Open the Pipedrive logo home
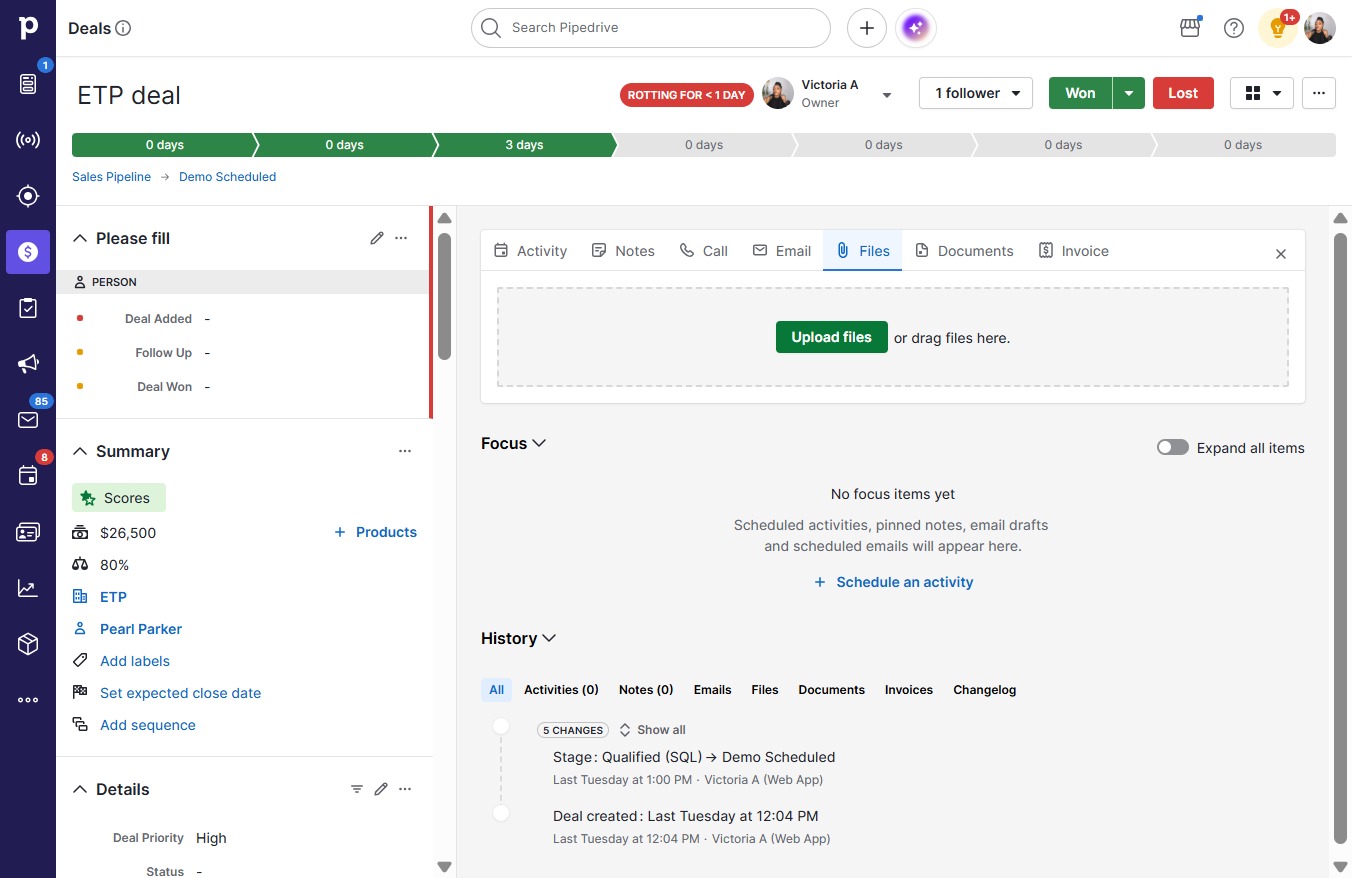 point(28,28)
